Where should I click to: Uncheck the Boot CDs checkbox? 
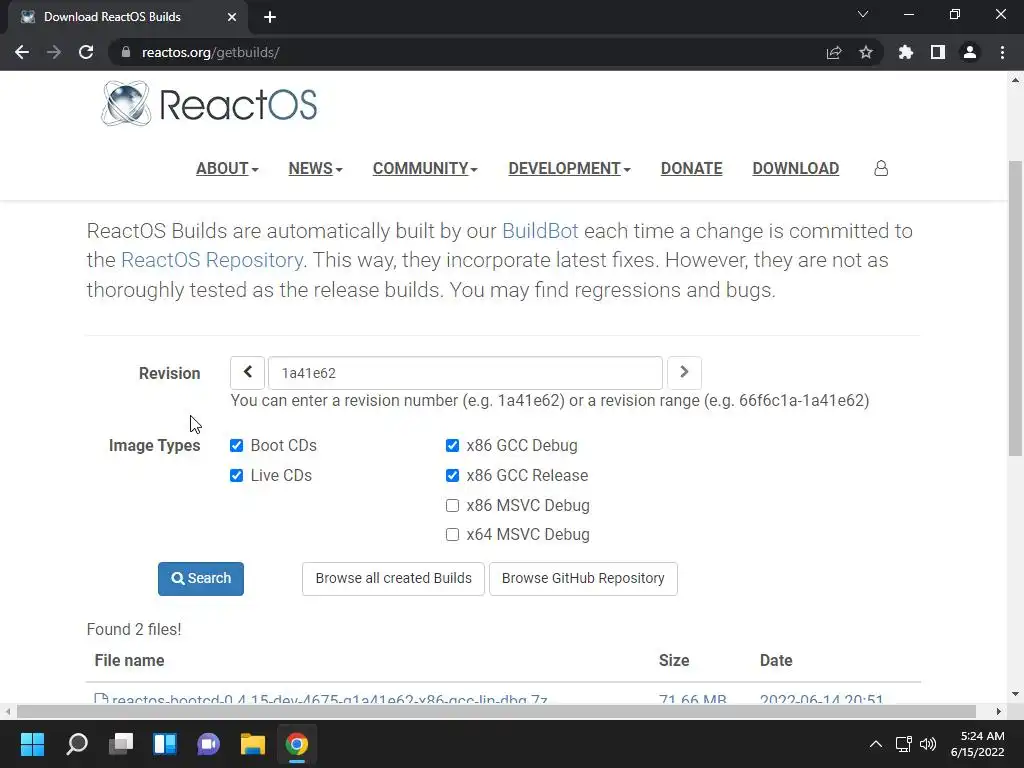236,445
